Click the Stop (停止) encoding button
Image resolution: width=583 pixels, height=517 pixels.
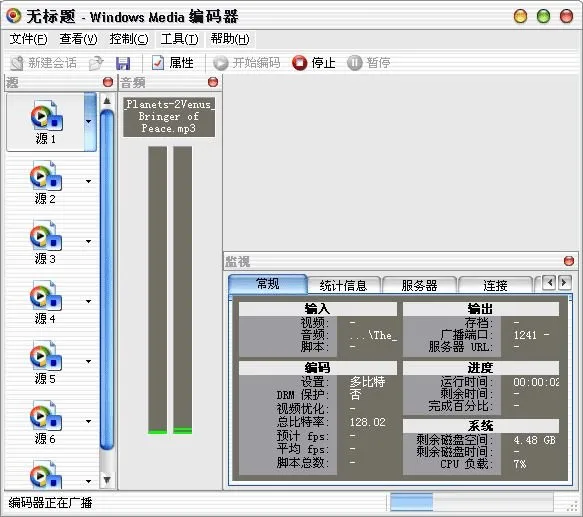pyautogui.click(x=314, y=62)
